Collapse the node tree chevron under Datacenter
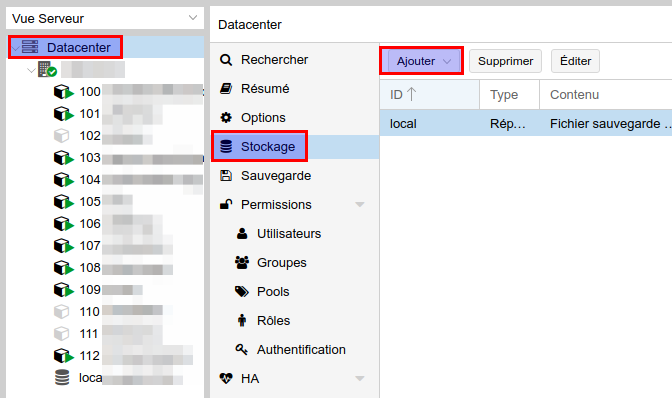The height and width of the screenshot is (398, 672). click(x=31, y=70)
